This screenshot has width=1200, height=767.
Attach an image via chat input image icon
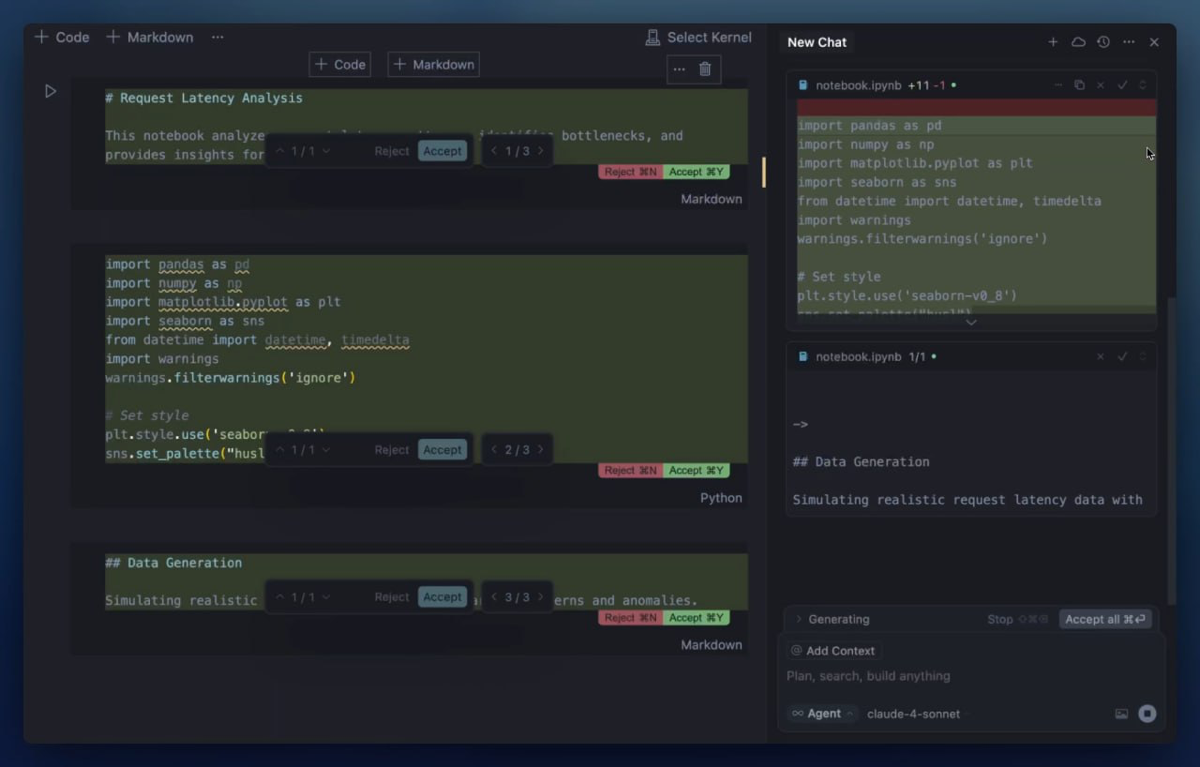click(x=1121, y=714)
